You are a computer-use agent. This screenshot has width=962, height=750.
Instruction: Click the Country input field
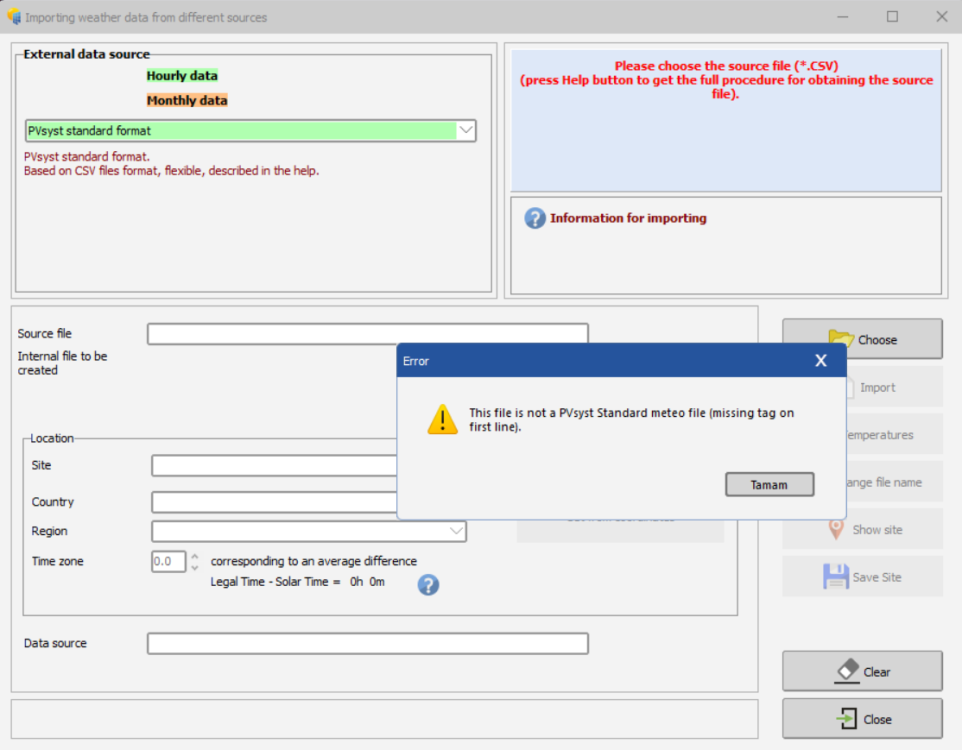[275, 502]
